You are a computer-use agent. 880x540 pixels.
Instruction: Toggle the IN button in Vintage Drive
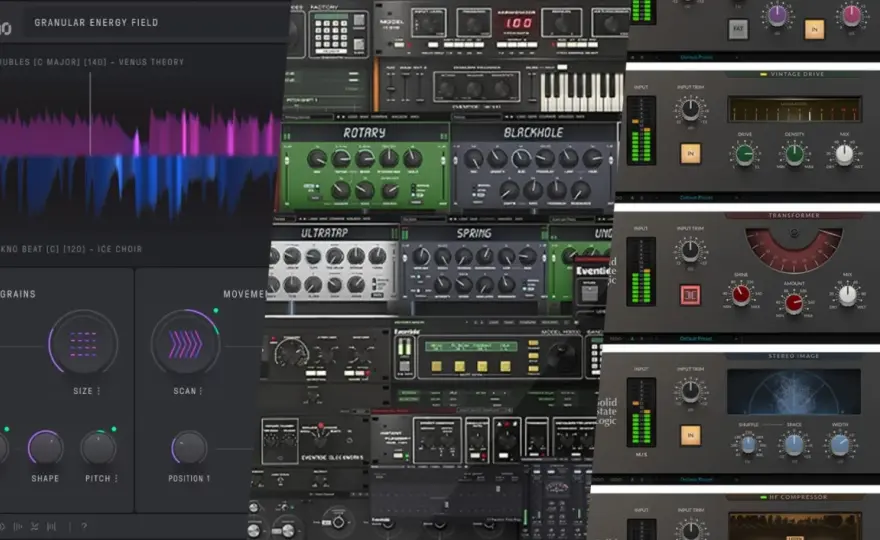[690, 153]
